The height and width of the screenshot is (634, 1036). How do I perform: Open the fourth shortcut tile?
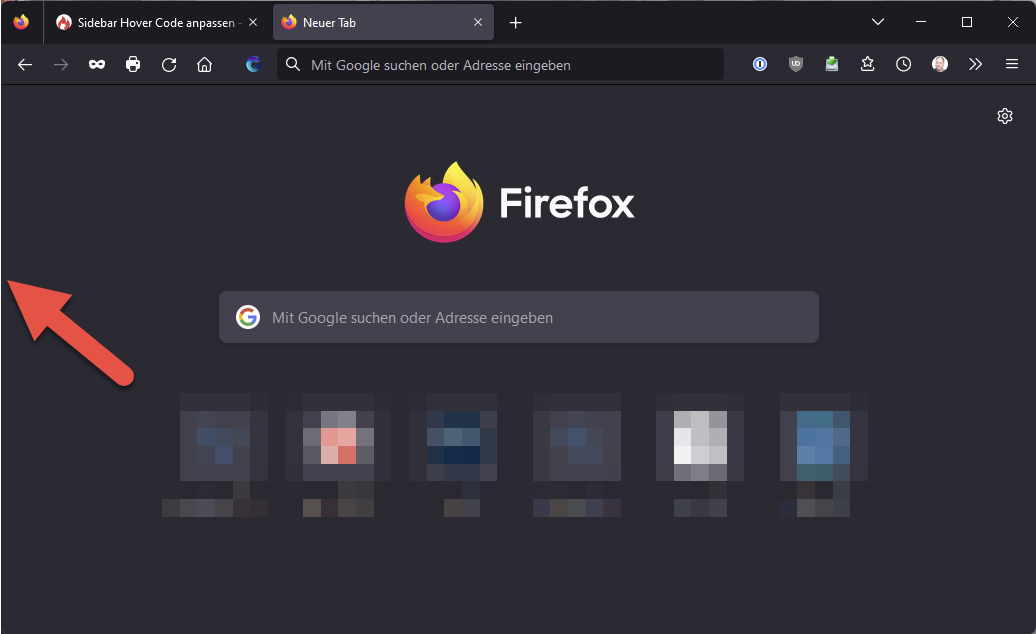pyautogui.click(x=577, y=454)
